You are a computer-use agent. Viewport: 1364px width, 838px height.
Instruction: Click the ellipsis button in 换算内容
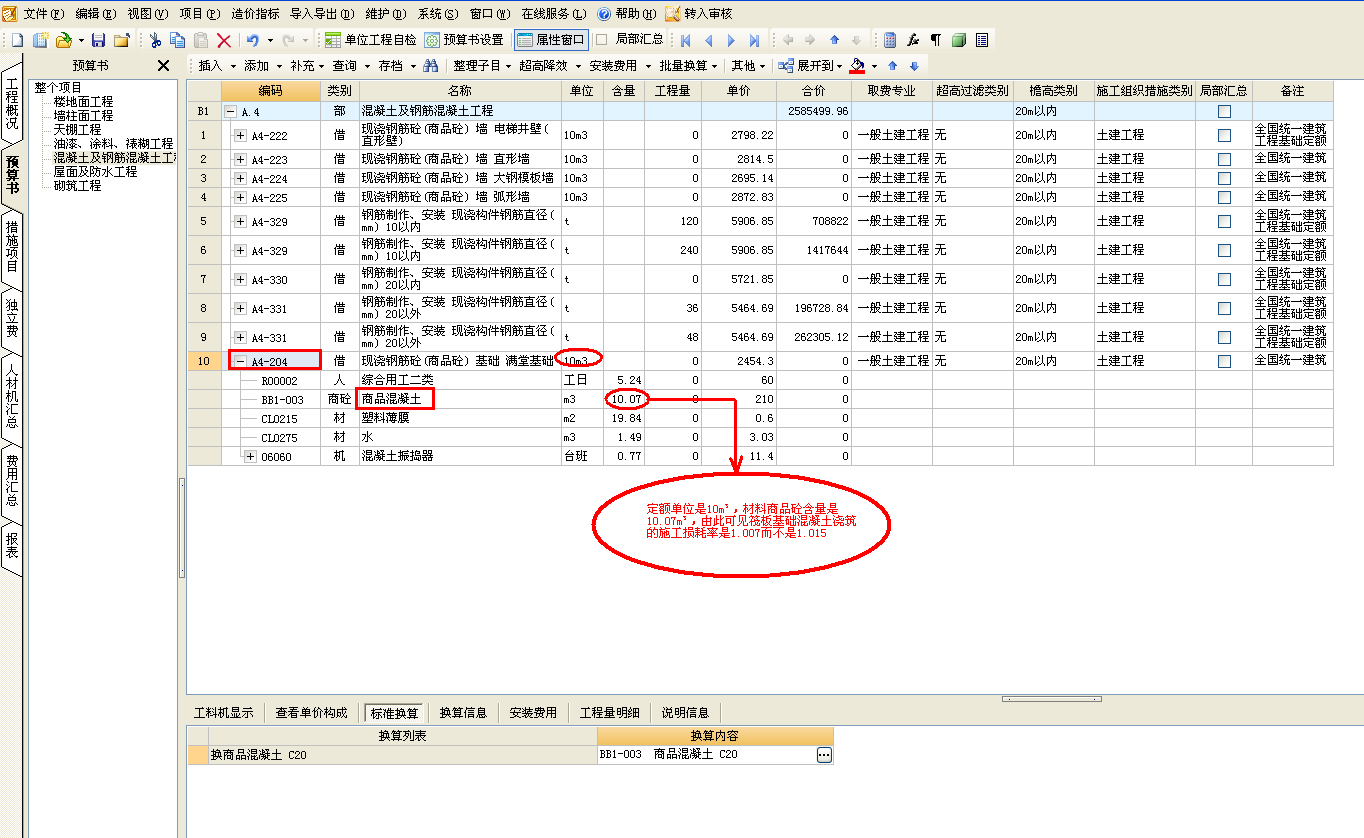824,755
